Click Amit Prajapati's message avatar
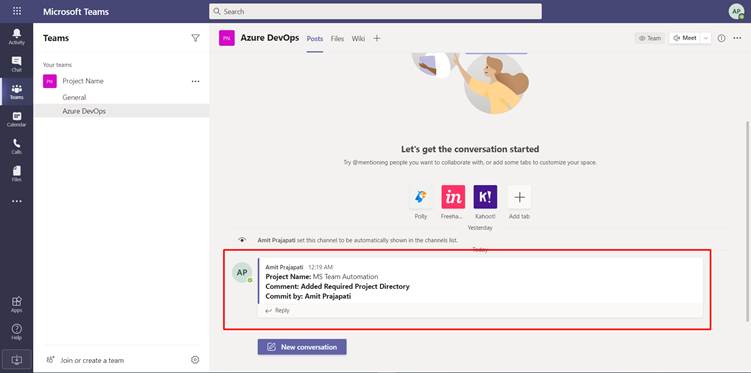This screenshot has height=373, width=751. pos(242,272)
